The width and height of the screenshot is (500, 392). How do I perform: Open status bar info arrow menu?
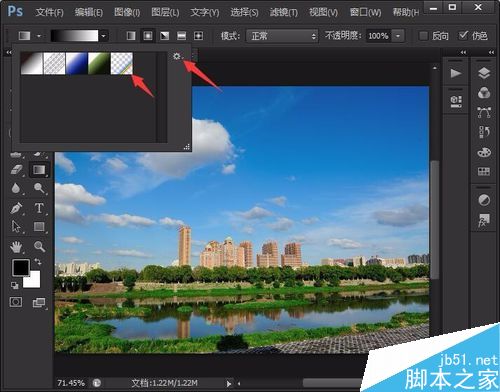(x=229, y=384)
